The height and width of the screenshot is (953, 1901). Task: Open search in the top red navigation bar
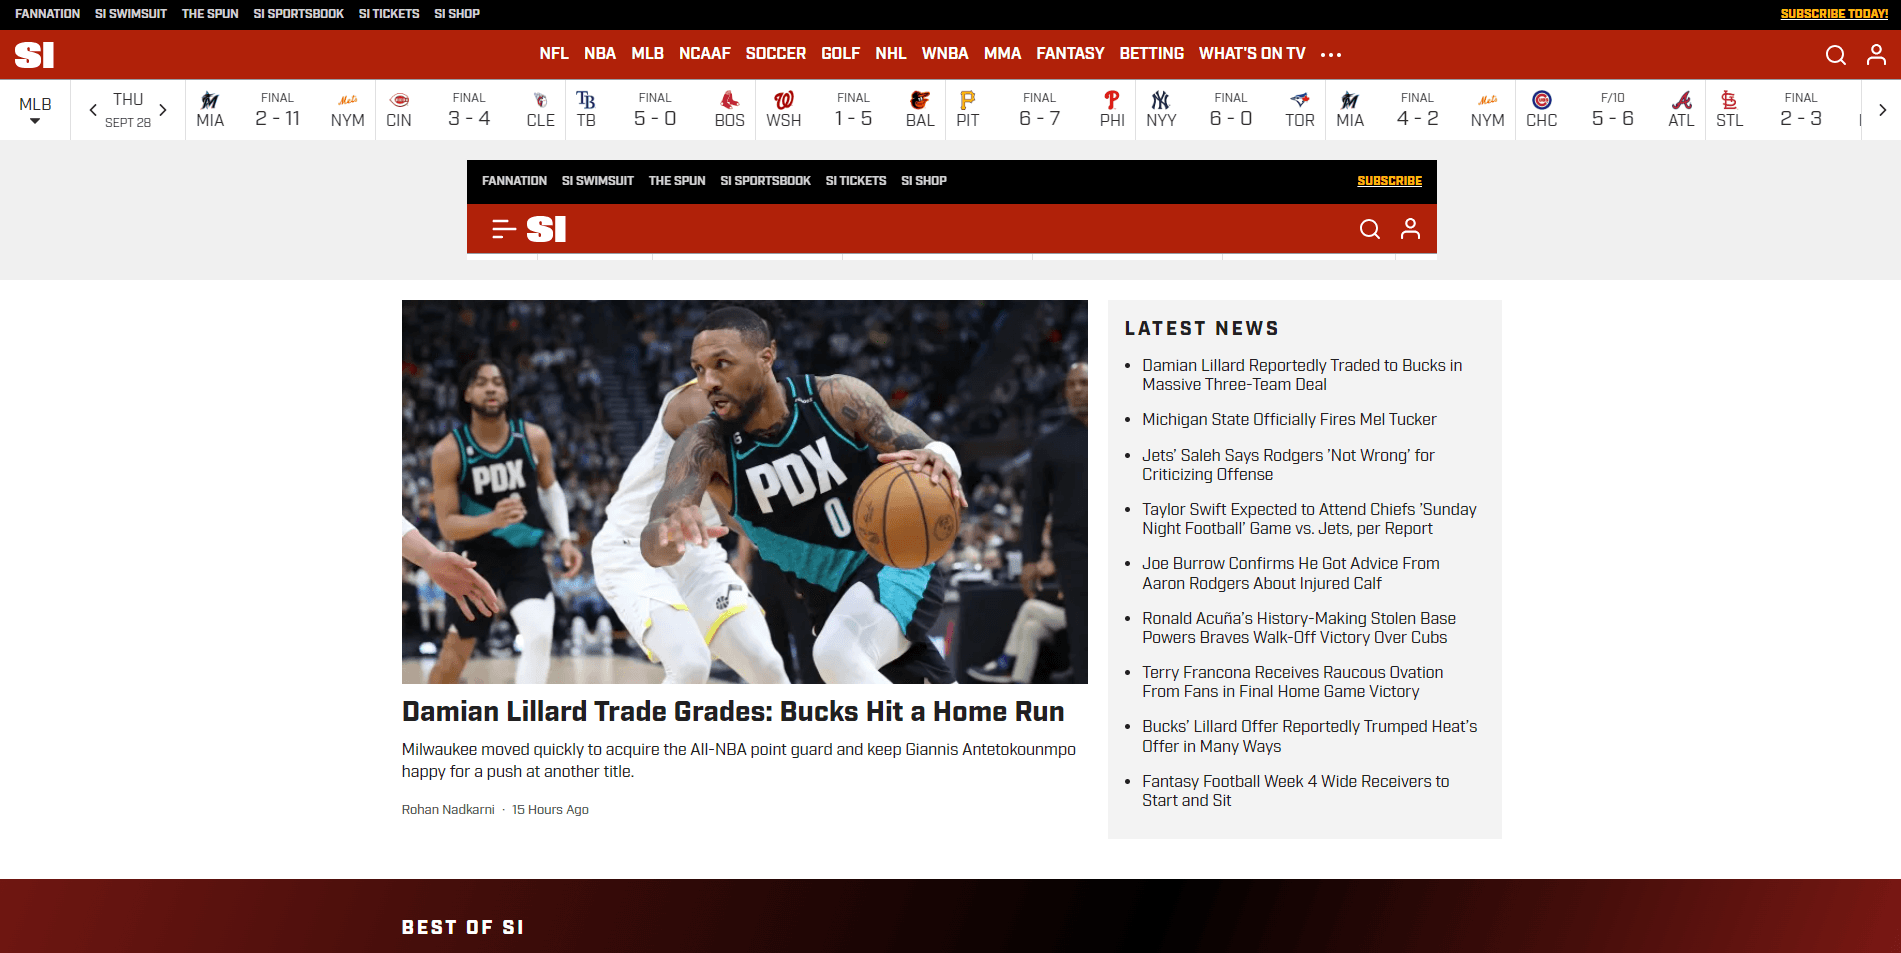pyautogui.click(x=1835, y=55)
